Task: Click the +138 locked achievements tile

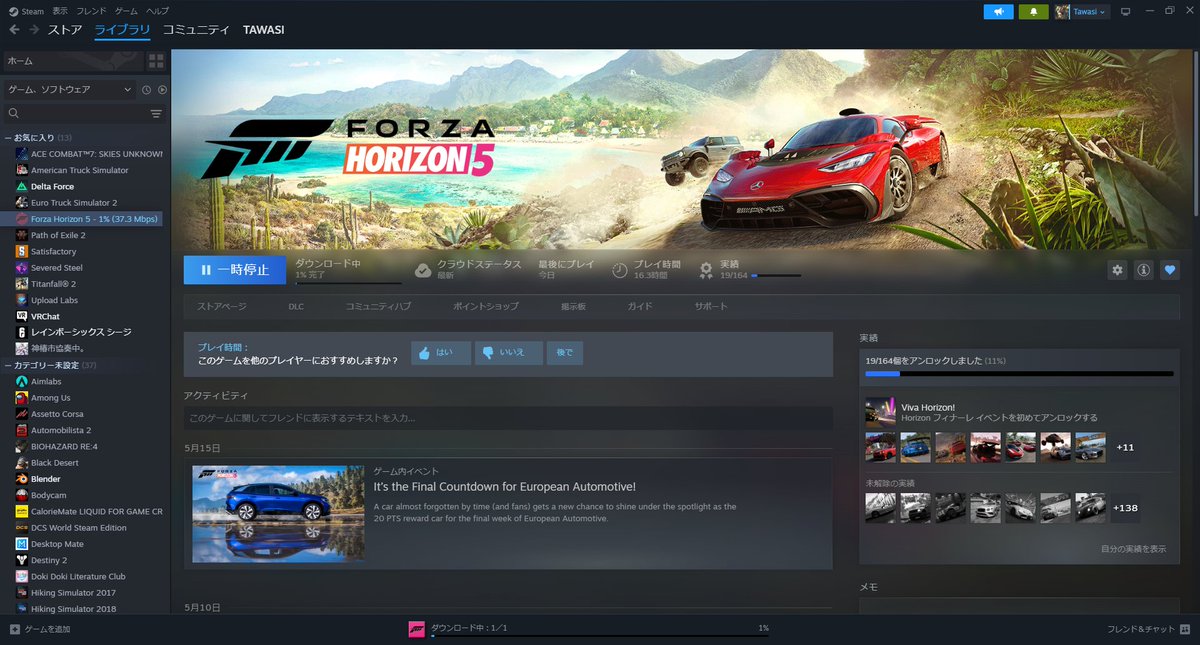Action: 1125,507
